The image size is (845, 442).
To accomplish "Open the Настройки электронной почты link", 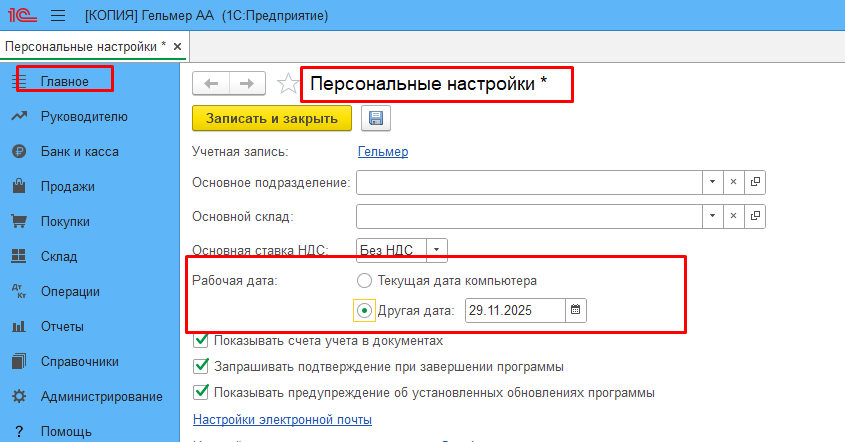I will [x=282, y=419].
